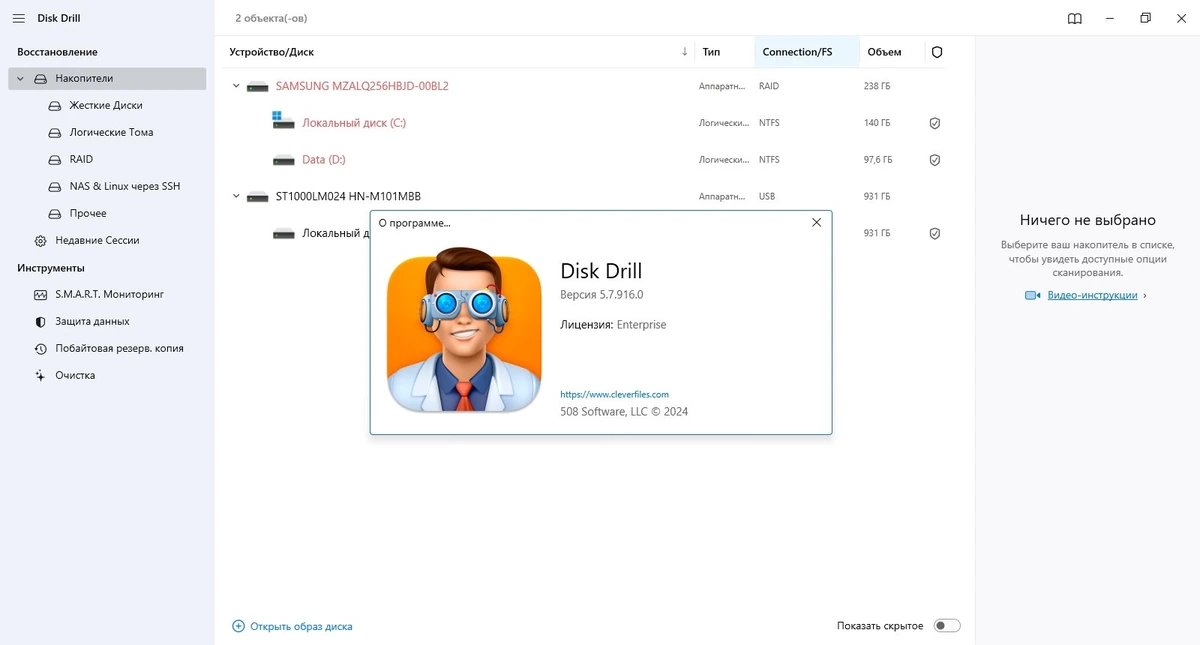Click the Накопители drive icon in sidebar
The width and height of the screenshot is (1200, 645).
(x=41, y=79)
